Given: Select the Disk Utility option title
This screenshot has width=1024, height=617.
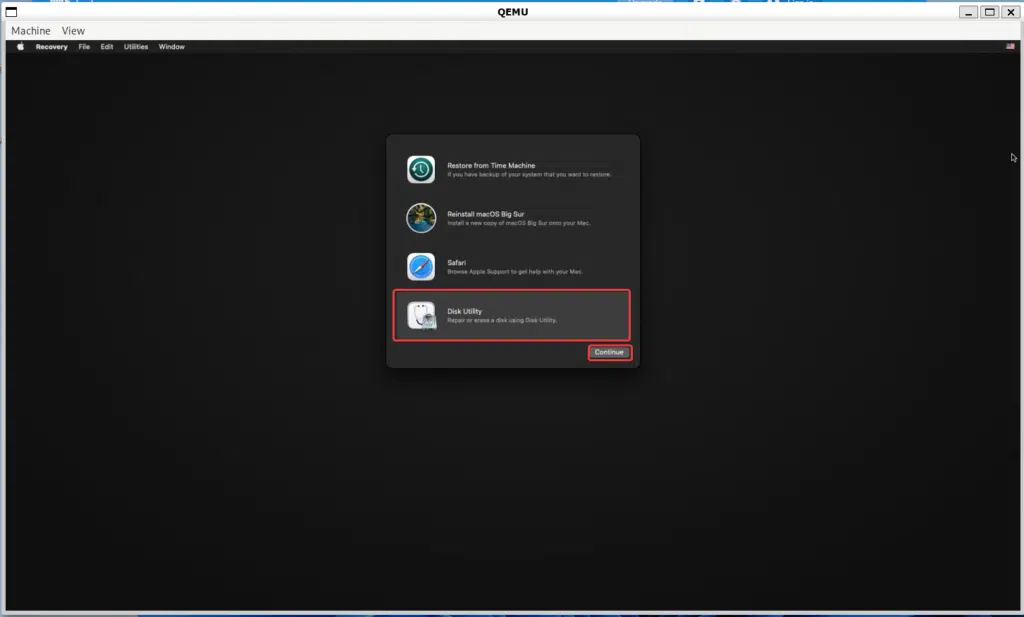Looking at the screenshot, I should 464,311.
